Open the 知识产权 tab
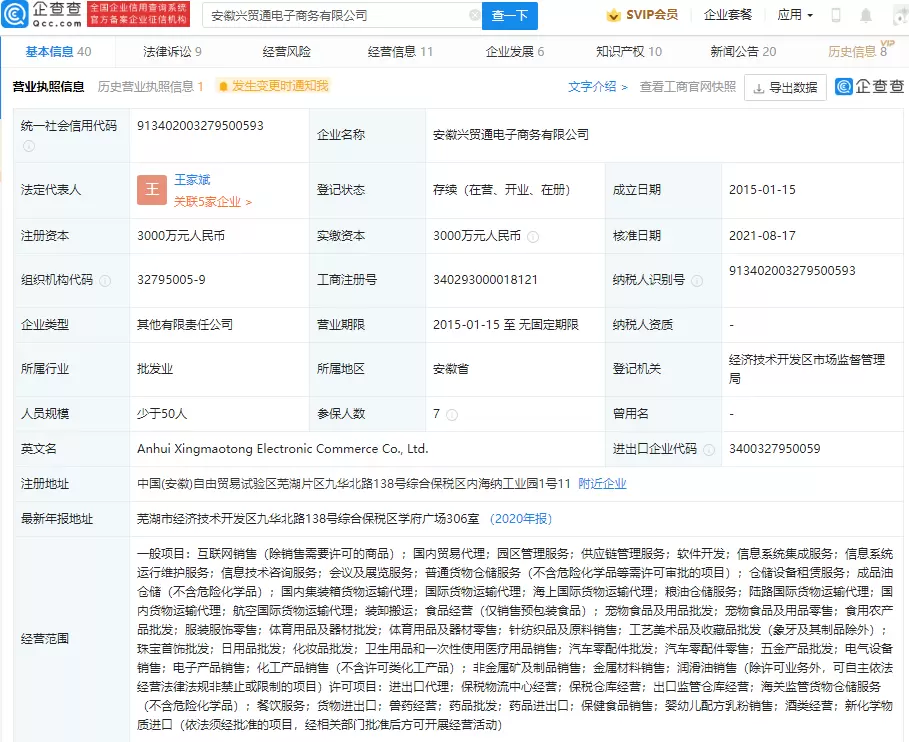909x742 pixels. pyautogui.click(x=628, y=52)
